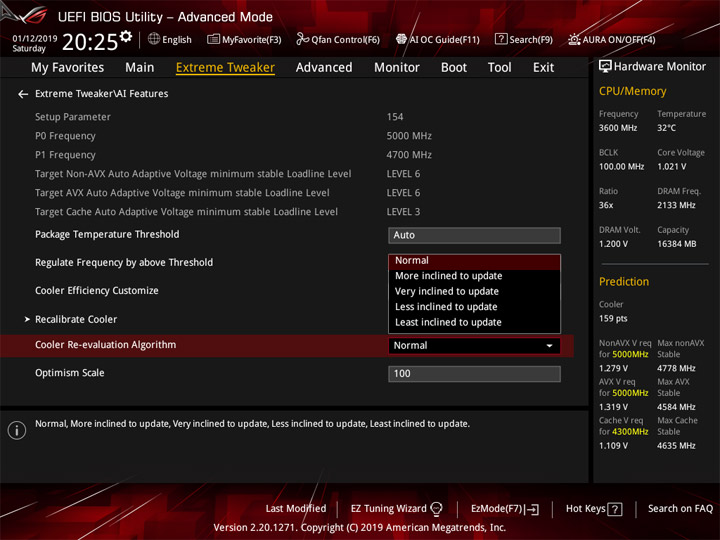This screenshot has height=540, width=720.
Task: Click Prediction heading in Hardware Monitor
Action: (624, 281)
